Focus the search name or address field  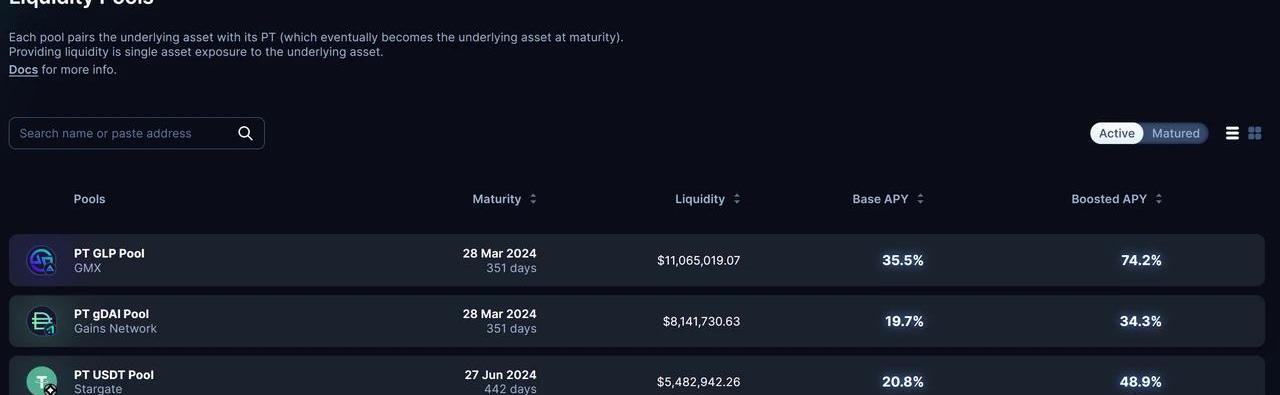[x=137, y=133]
